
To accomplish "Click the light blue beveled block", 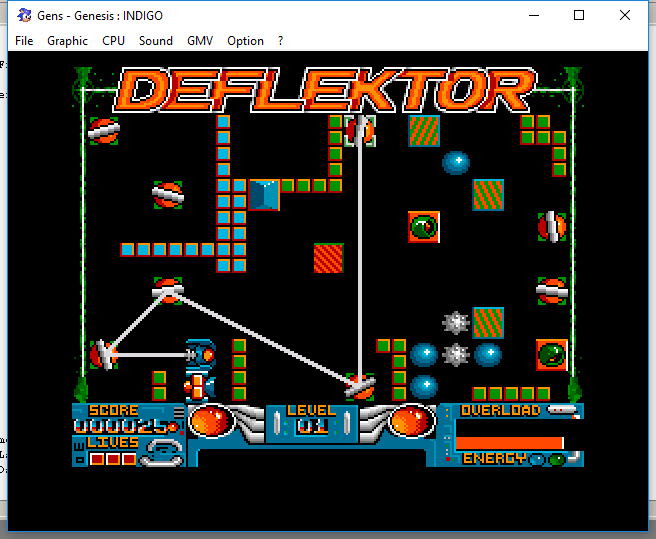I will (x=264, y=195).
